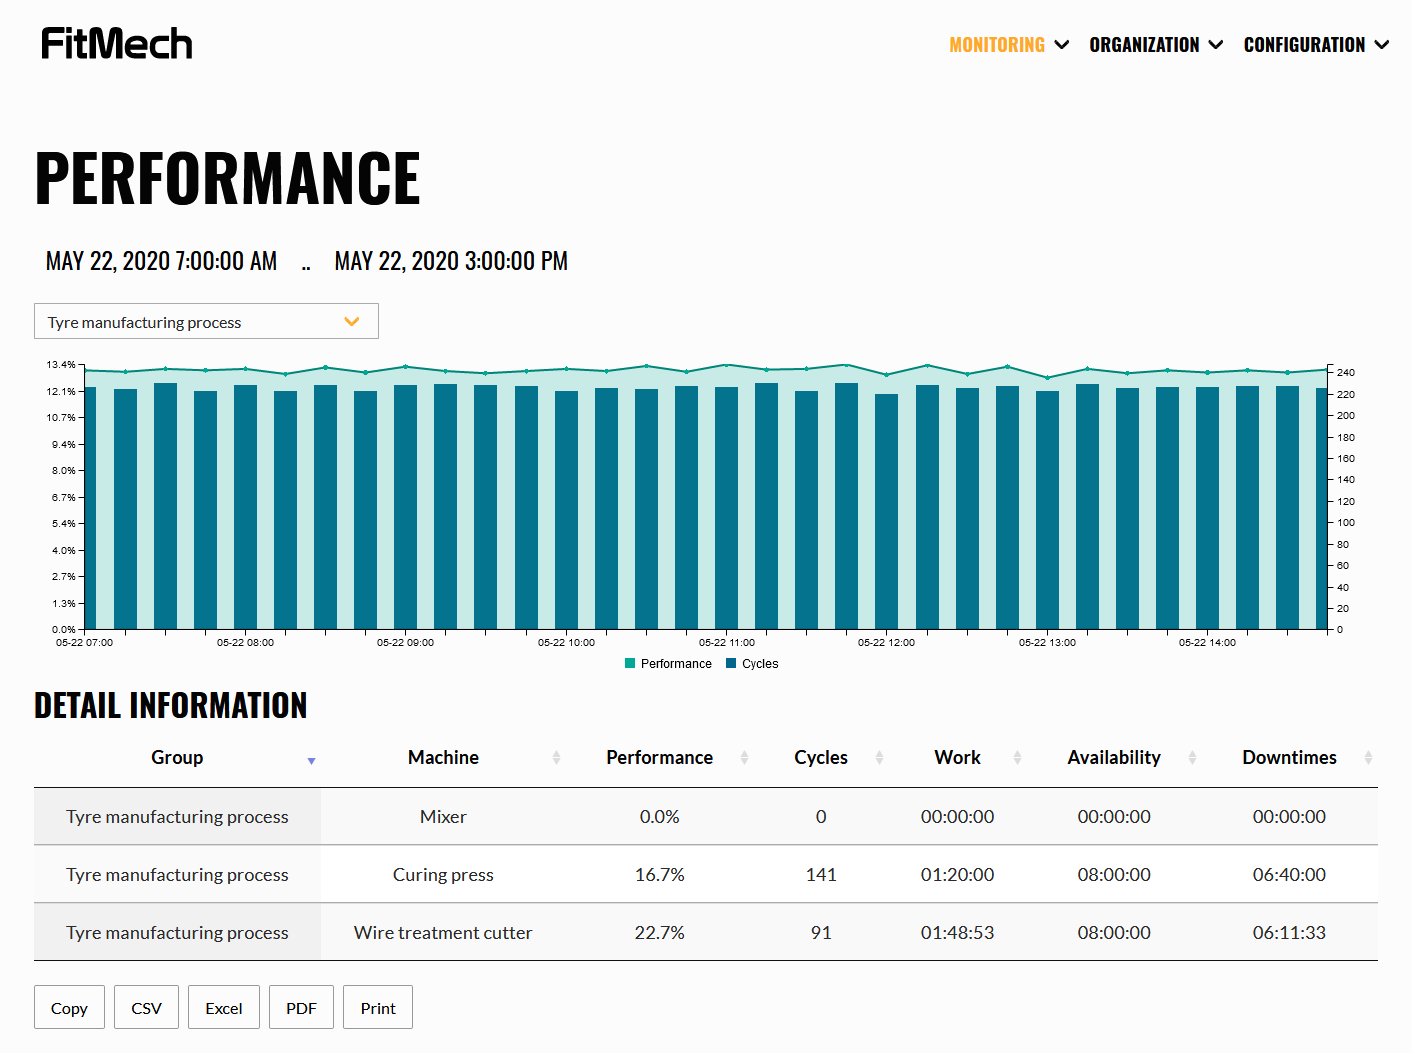The width and height of the screenshot is (1412, 1053).
Task: Select the Machine column header
Action: [443, 758]
